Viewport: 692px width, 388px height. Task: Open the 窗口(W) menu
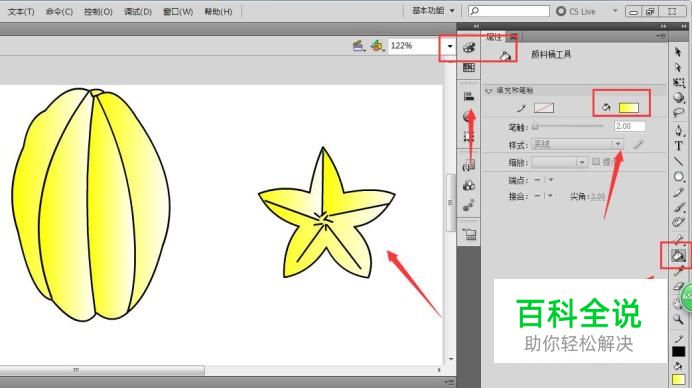[x=178, y=11]
